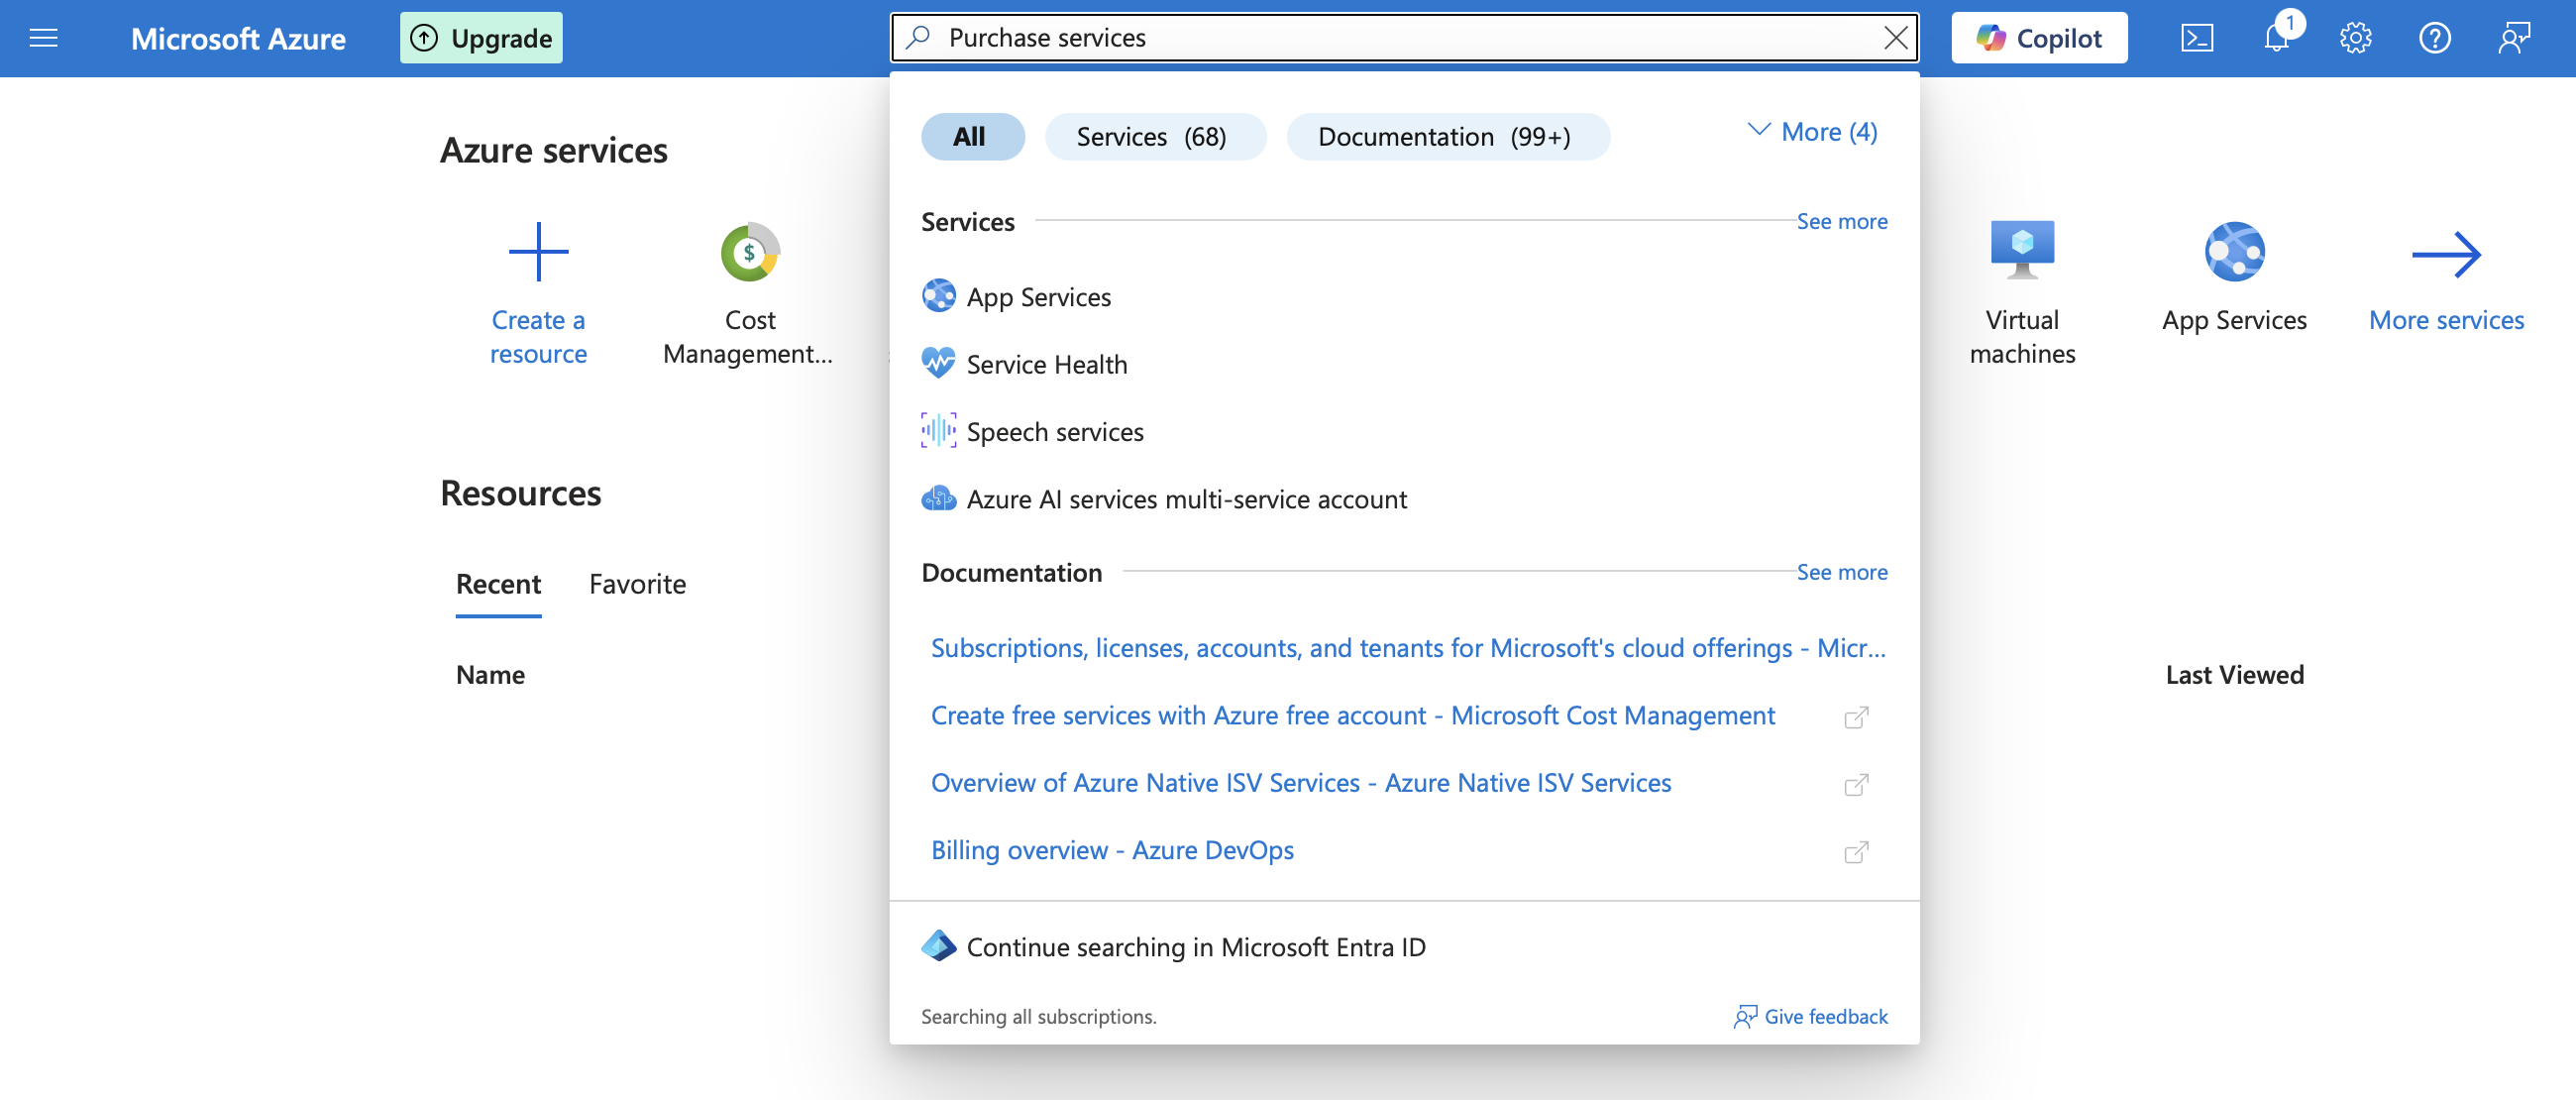Open the top bar feedback icon
Screen dimensions: 2576x1100
[2514, 38]
